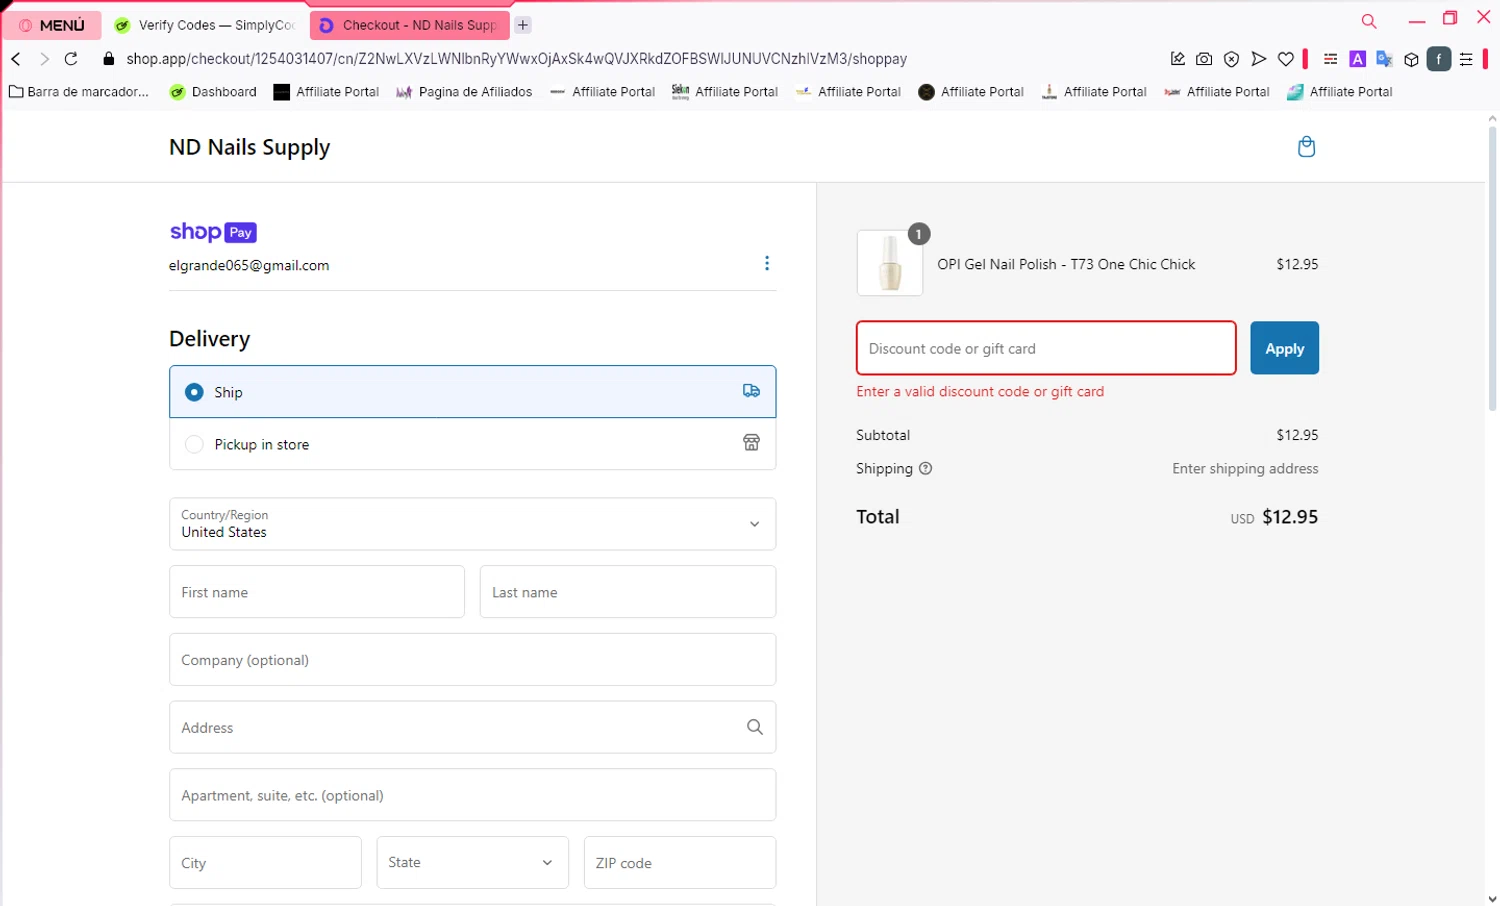Open the Dashboard bookmark
The image size is (1500, 906).
pos(213,92)
